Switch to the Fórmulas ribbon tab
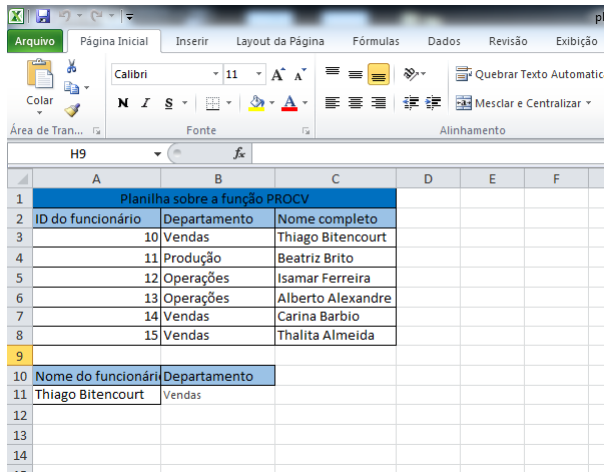Viewport: 612px width, 472px height. tap(375, 41)
